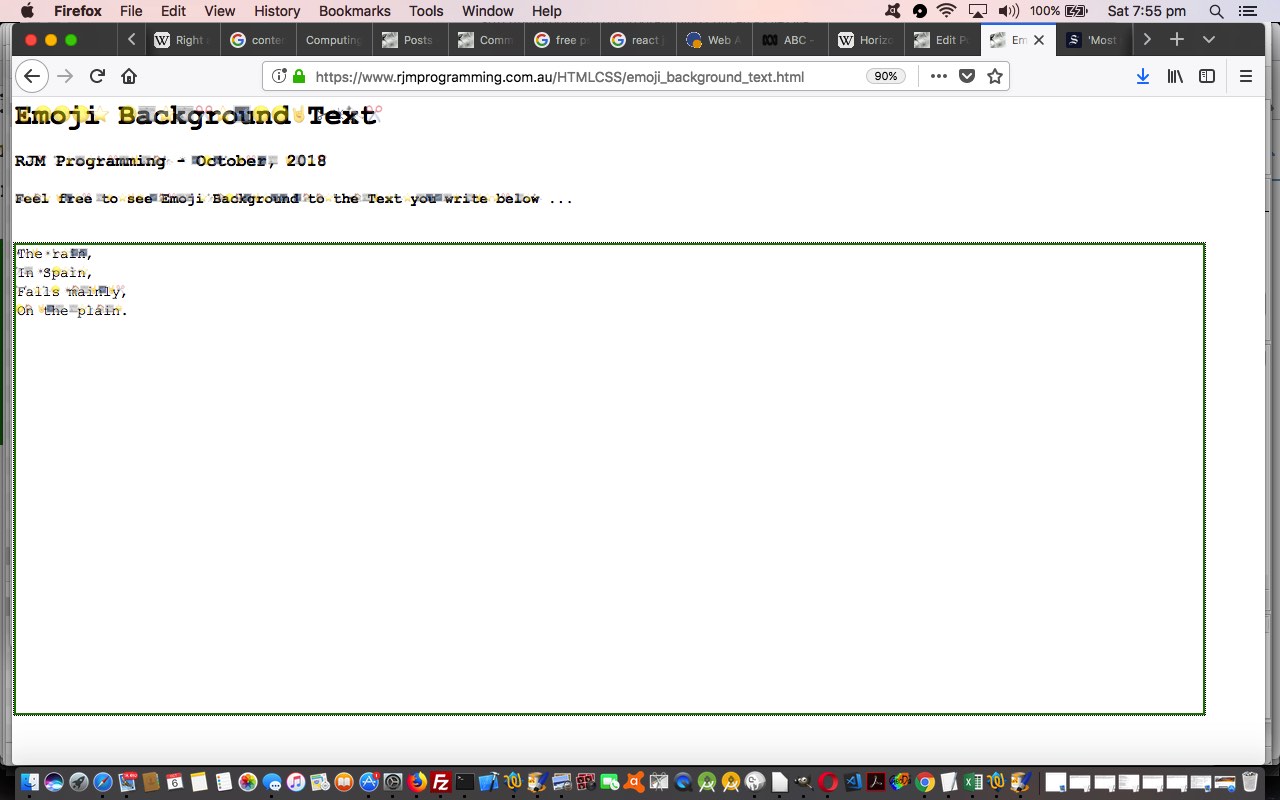Open the Downloads arrow panel
The height and width of the screenshot is (800, 1280).
click(x=1142, y=76)
